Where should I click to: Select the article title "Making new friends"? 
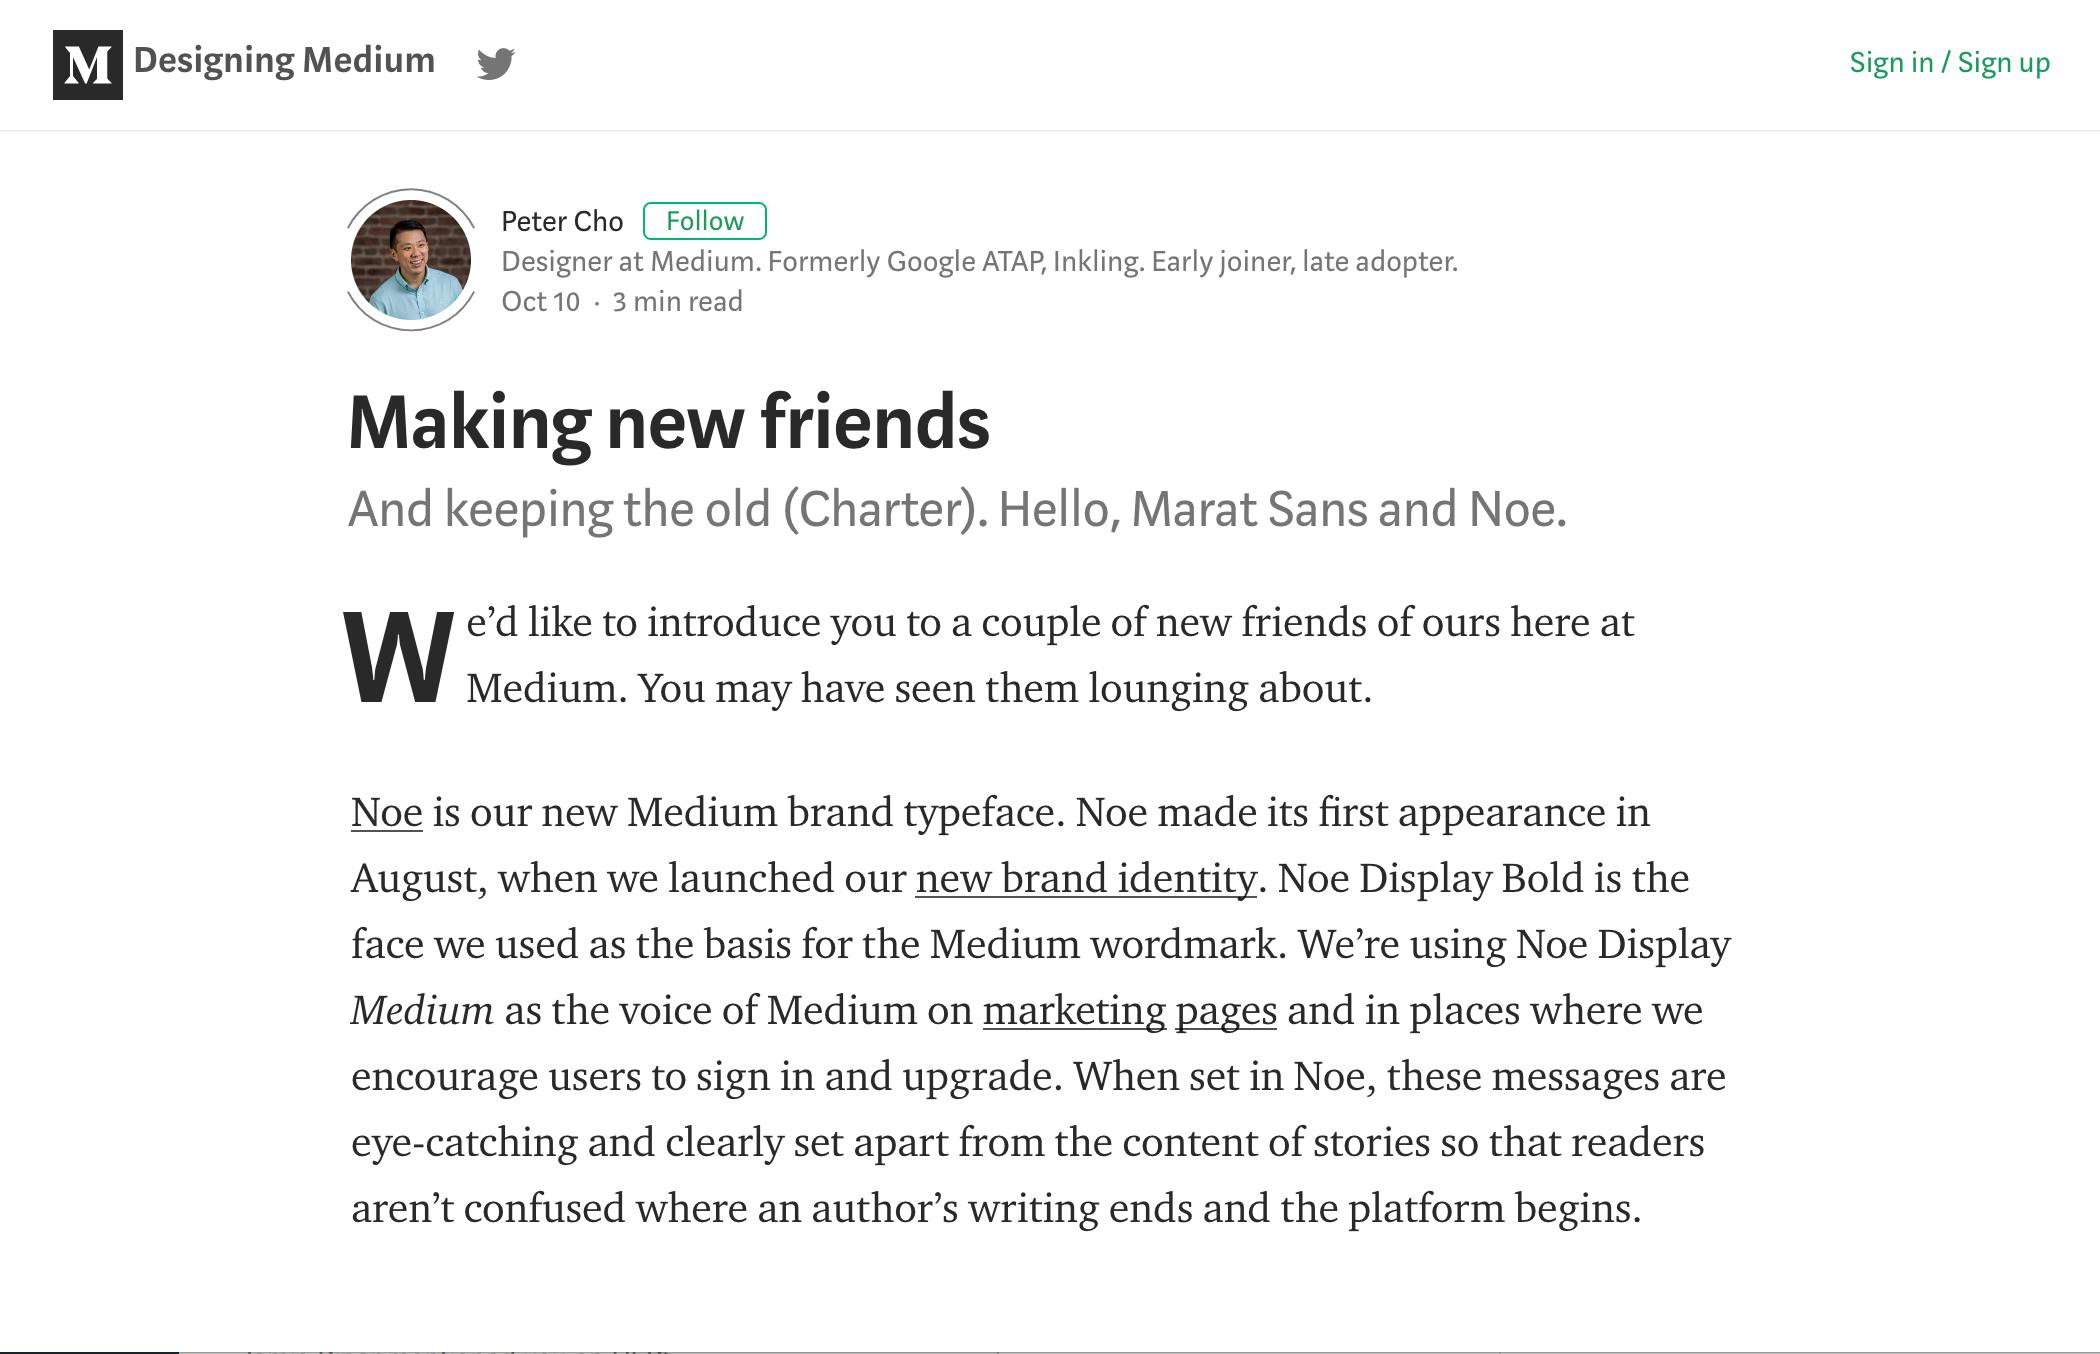pyautogui.click(x=668, y=424)
